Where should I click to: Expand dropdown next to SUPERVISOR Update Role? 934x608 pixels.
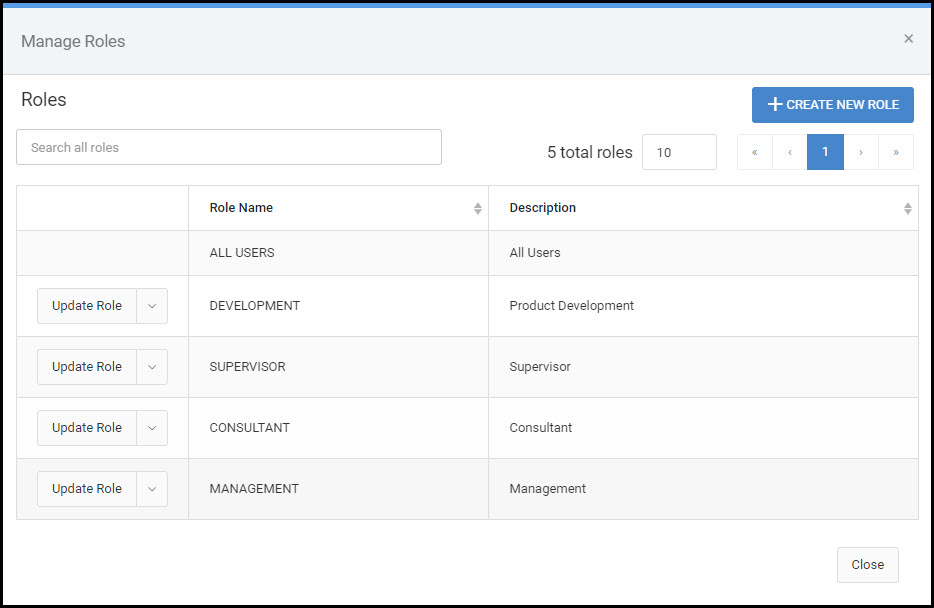pyautogui.click(x=152, y=367)
